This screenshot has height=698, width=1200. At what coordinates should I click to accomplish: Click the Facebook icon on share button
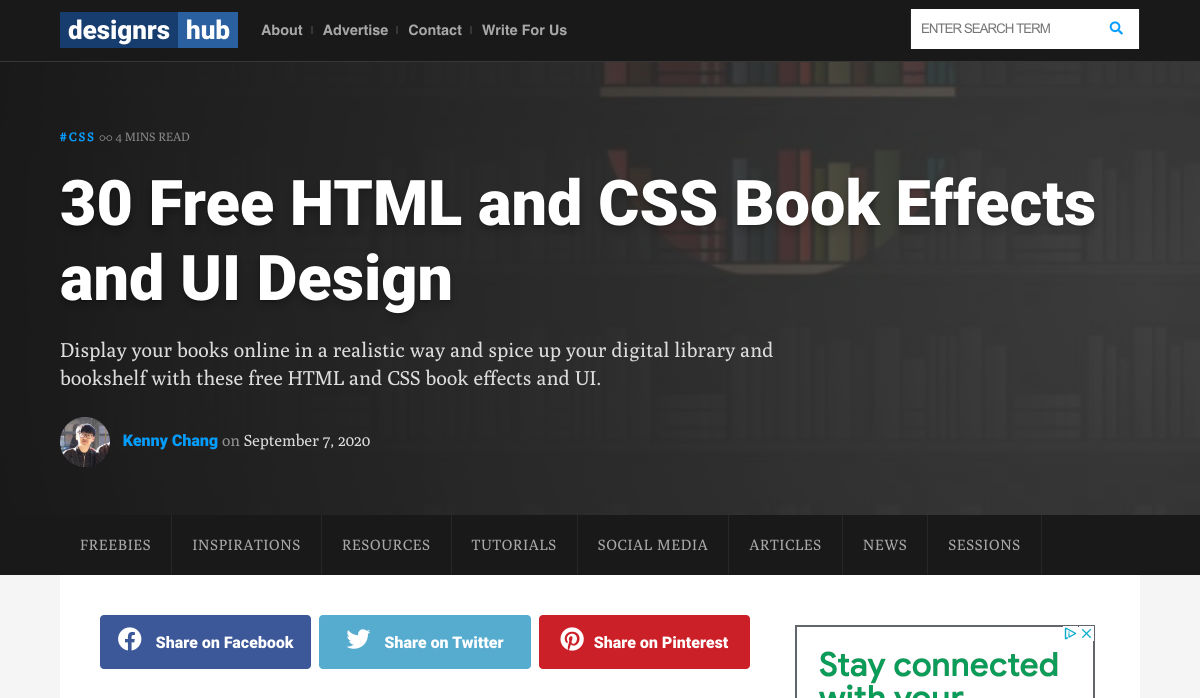tap(130, 640)
